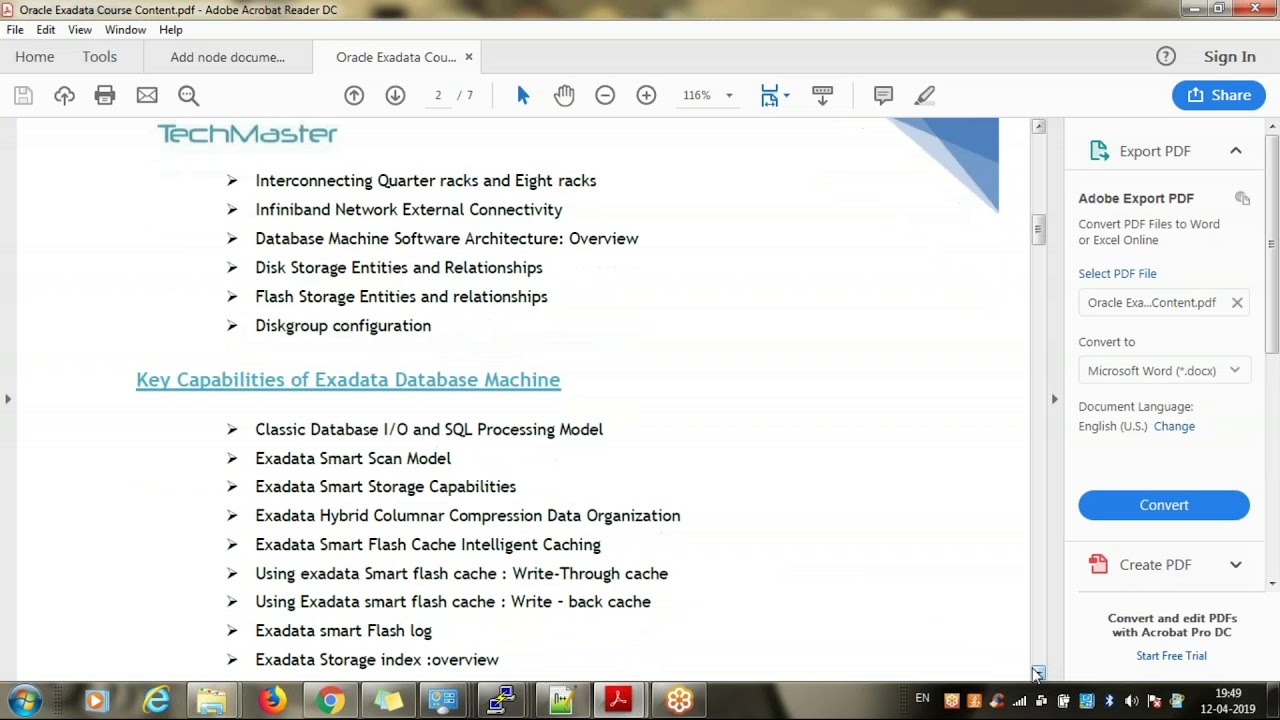Click 'Exadata Storage index :overview' line
The height and width of the screenshot is (720, 1280).
click(x=377, y=660)
